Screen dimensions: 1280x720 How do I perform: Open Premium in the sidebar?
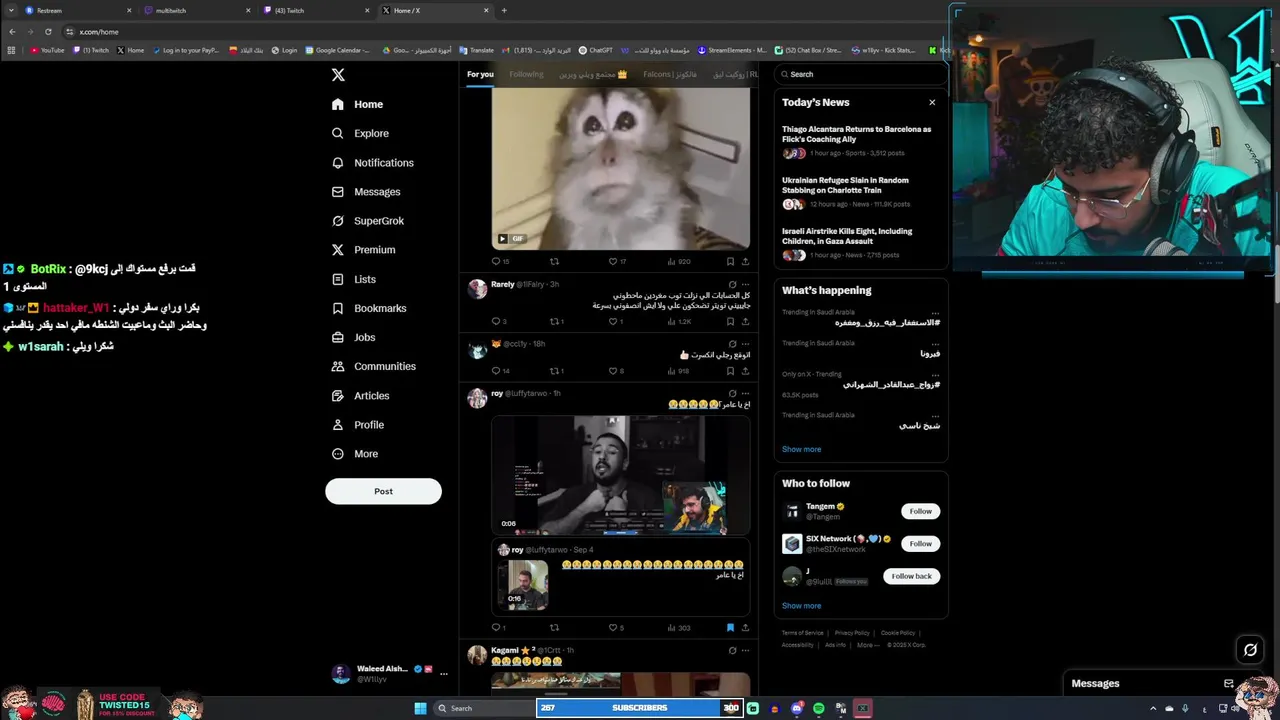point(363,249)
